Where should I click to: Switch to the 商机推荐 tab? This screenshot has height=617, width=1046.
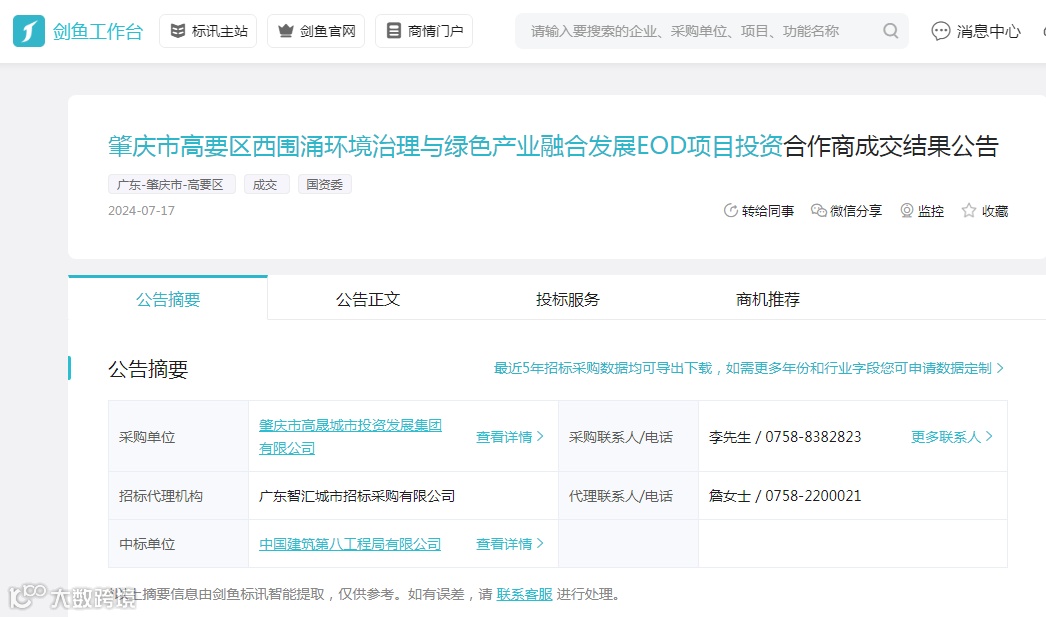click(768, 299)
